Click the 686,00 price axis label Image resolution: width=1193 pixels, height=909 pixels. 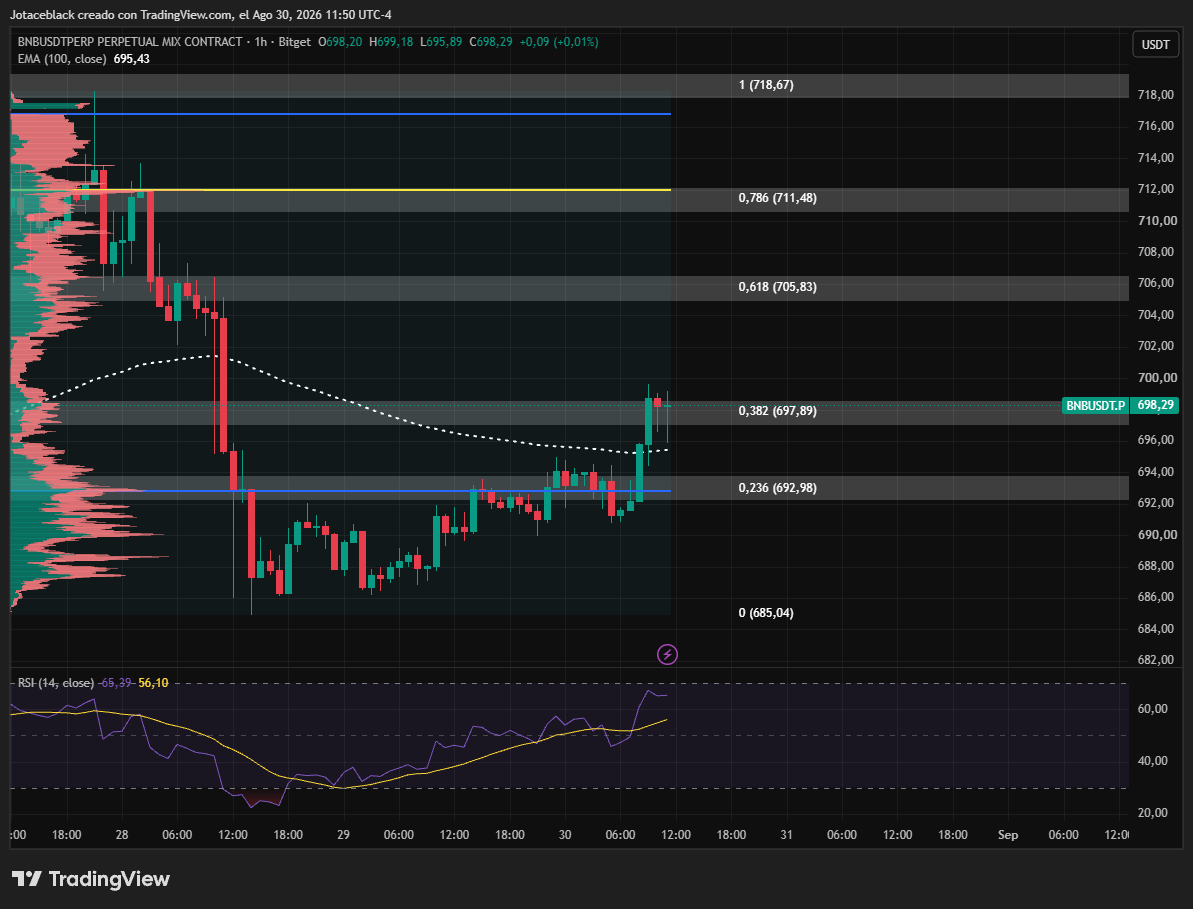pyautogui.click(x=1155, y=597)
